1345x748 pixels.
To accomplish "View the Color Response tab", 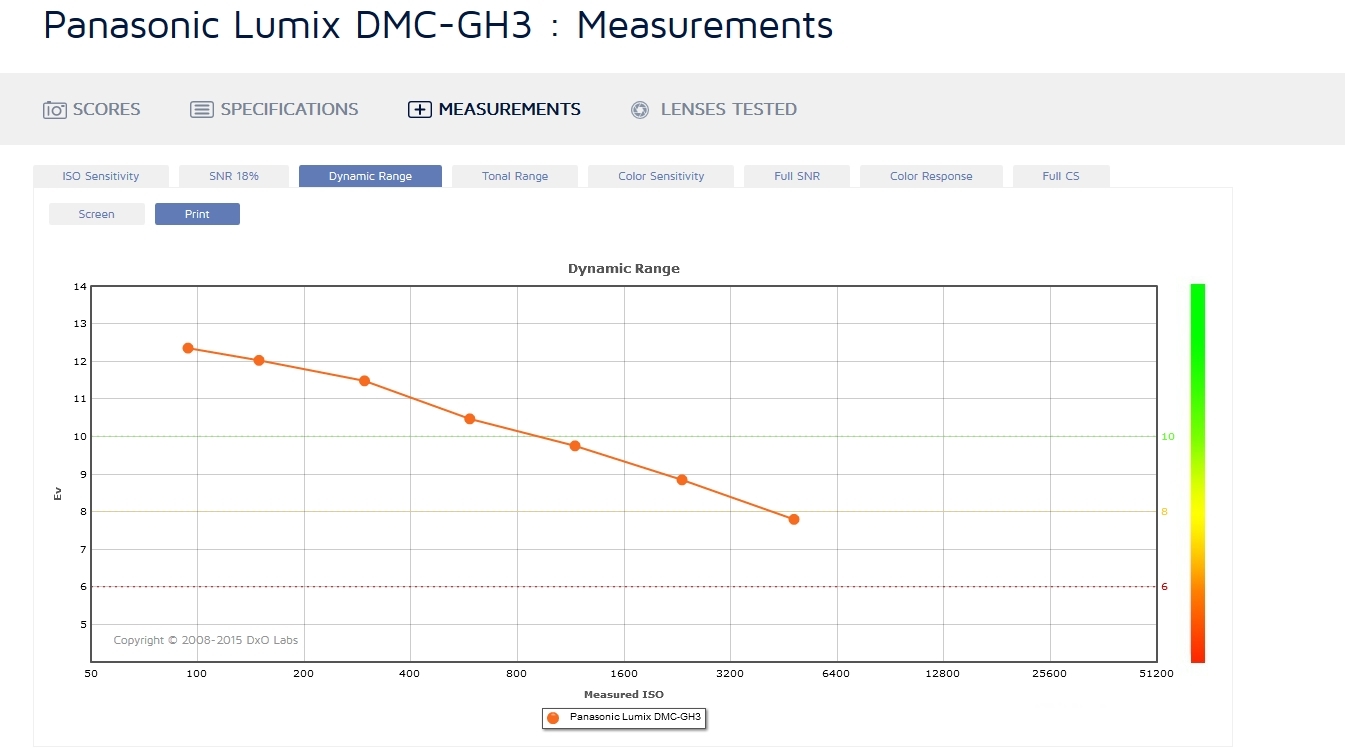I will click(x=931, y=176).
